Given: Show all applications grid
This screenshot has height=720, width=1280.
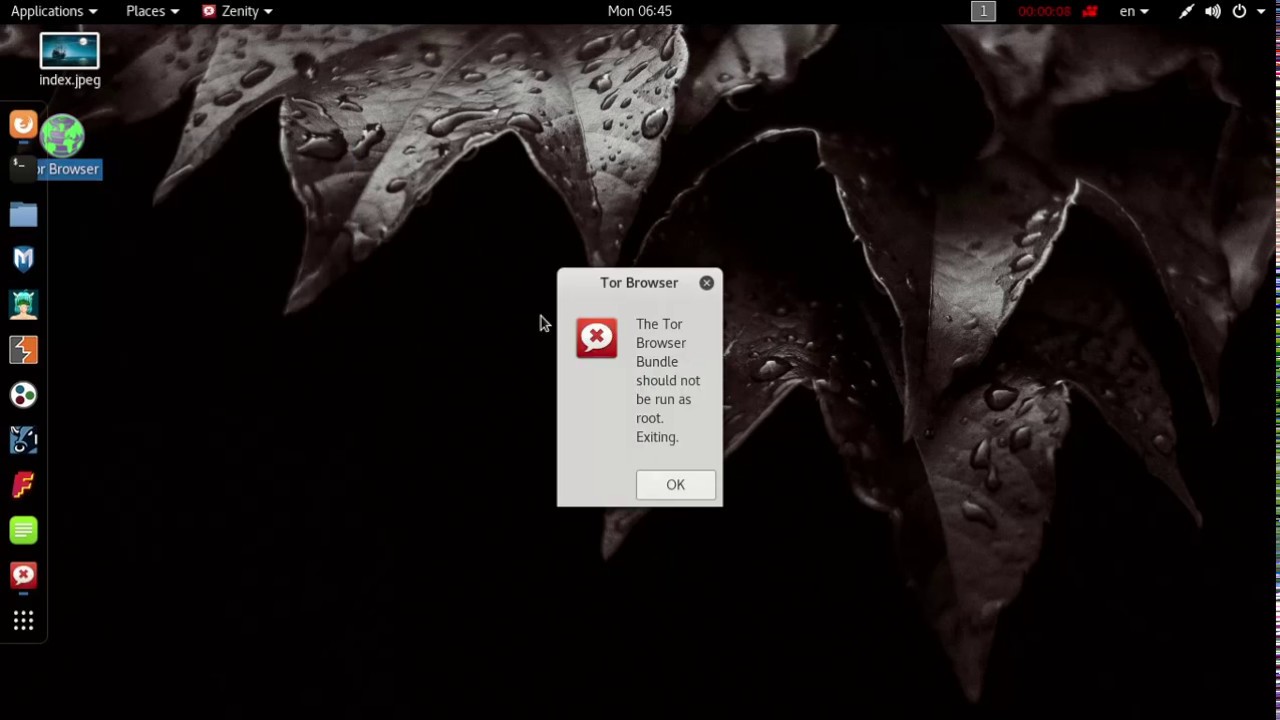Looking at the screenshot, I should (23, 621).
